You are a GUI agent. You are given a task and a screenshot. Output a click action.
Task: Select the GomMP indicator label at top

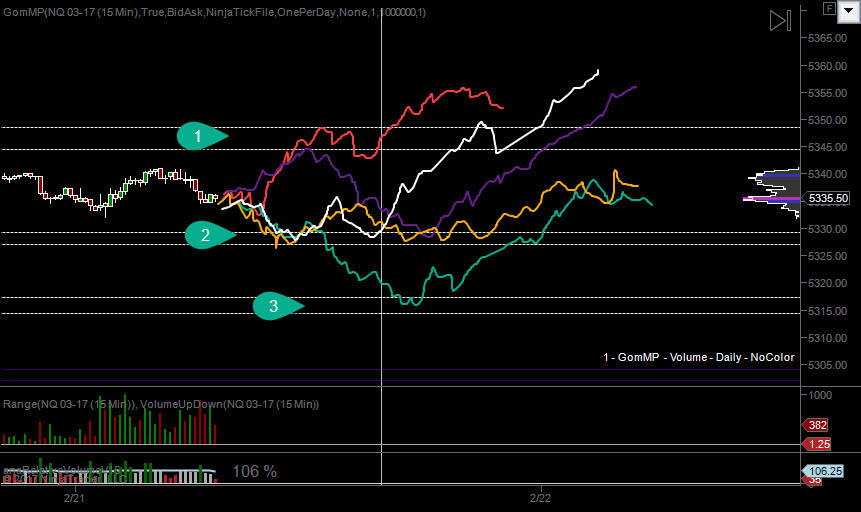214,12
